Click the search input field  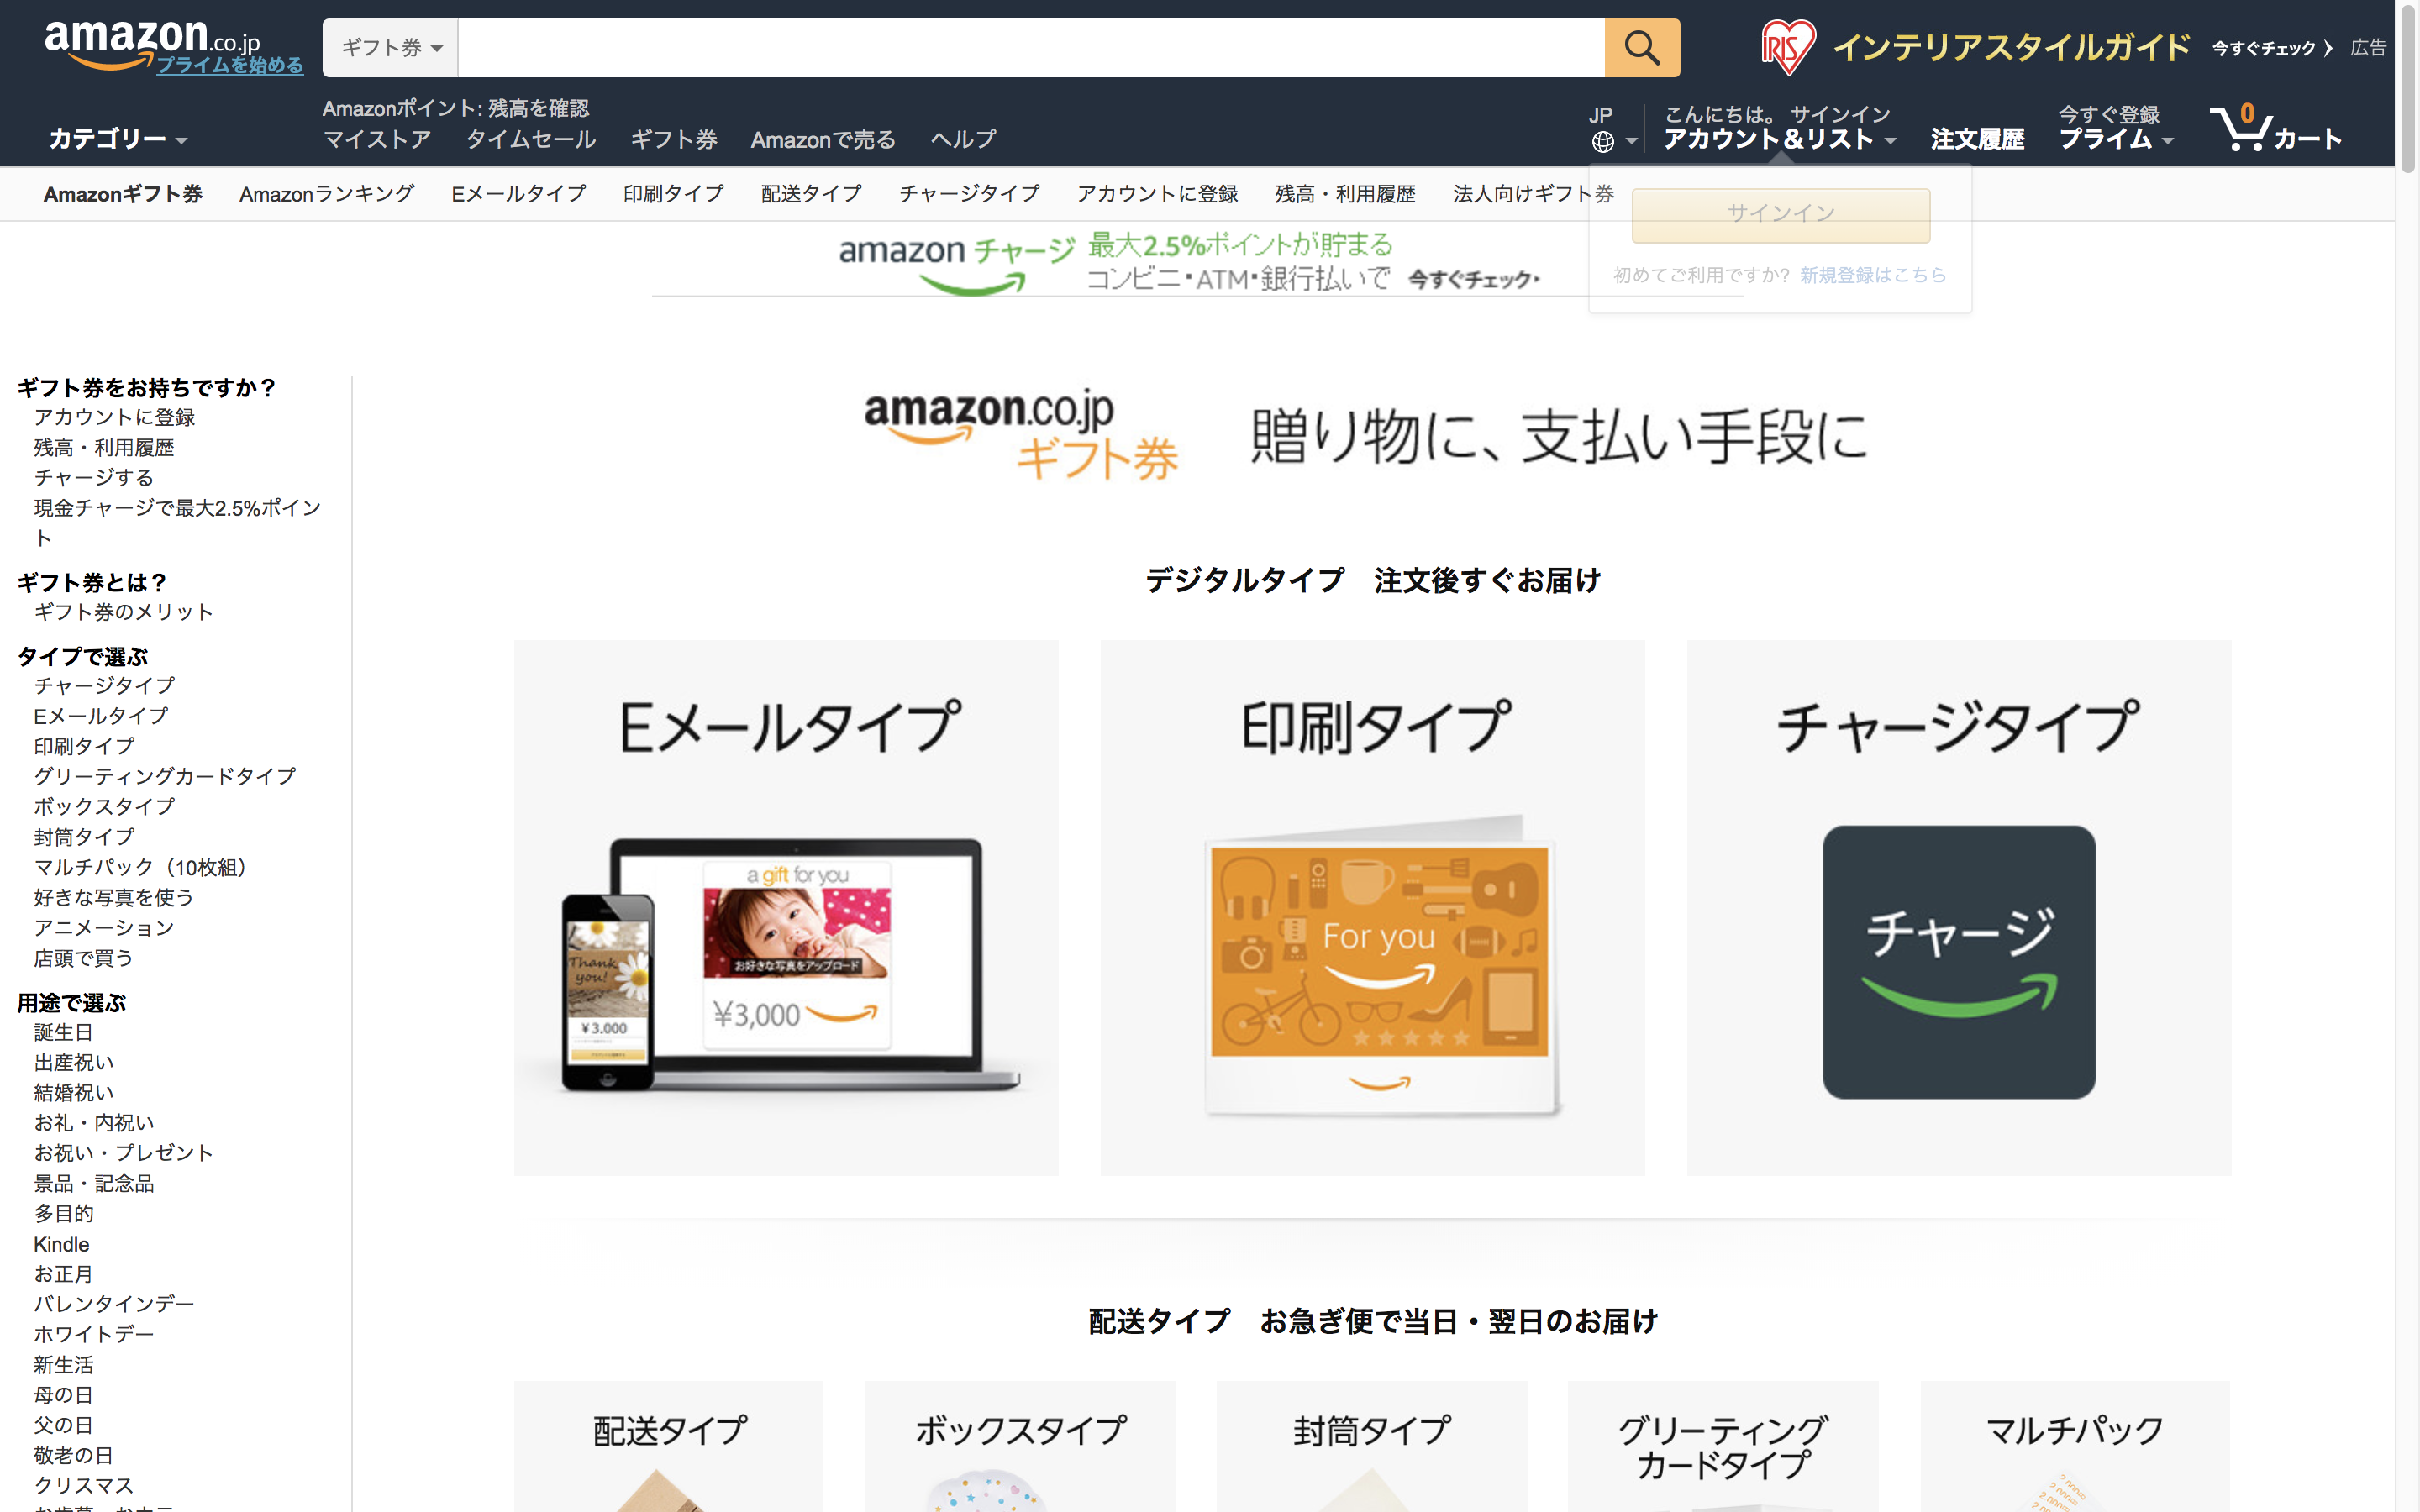tap(1031, 47)
